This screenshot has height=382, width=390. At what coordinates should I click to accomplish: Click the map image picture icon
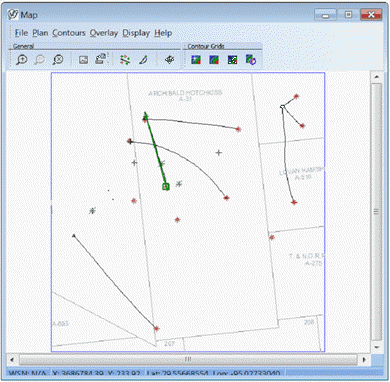83,60
